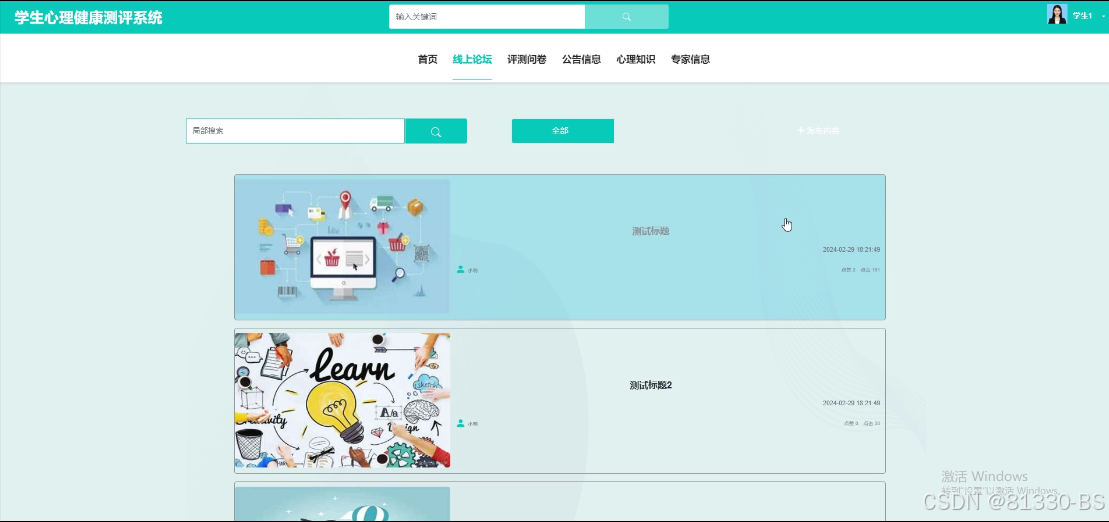Image resolution: width=1109 pixels, height=522 pixels.
Task: Click the author icon on 测试标题2 post
Action: 460,423
